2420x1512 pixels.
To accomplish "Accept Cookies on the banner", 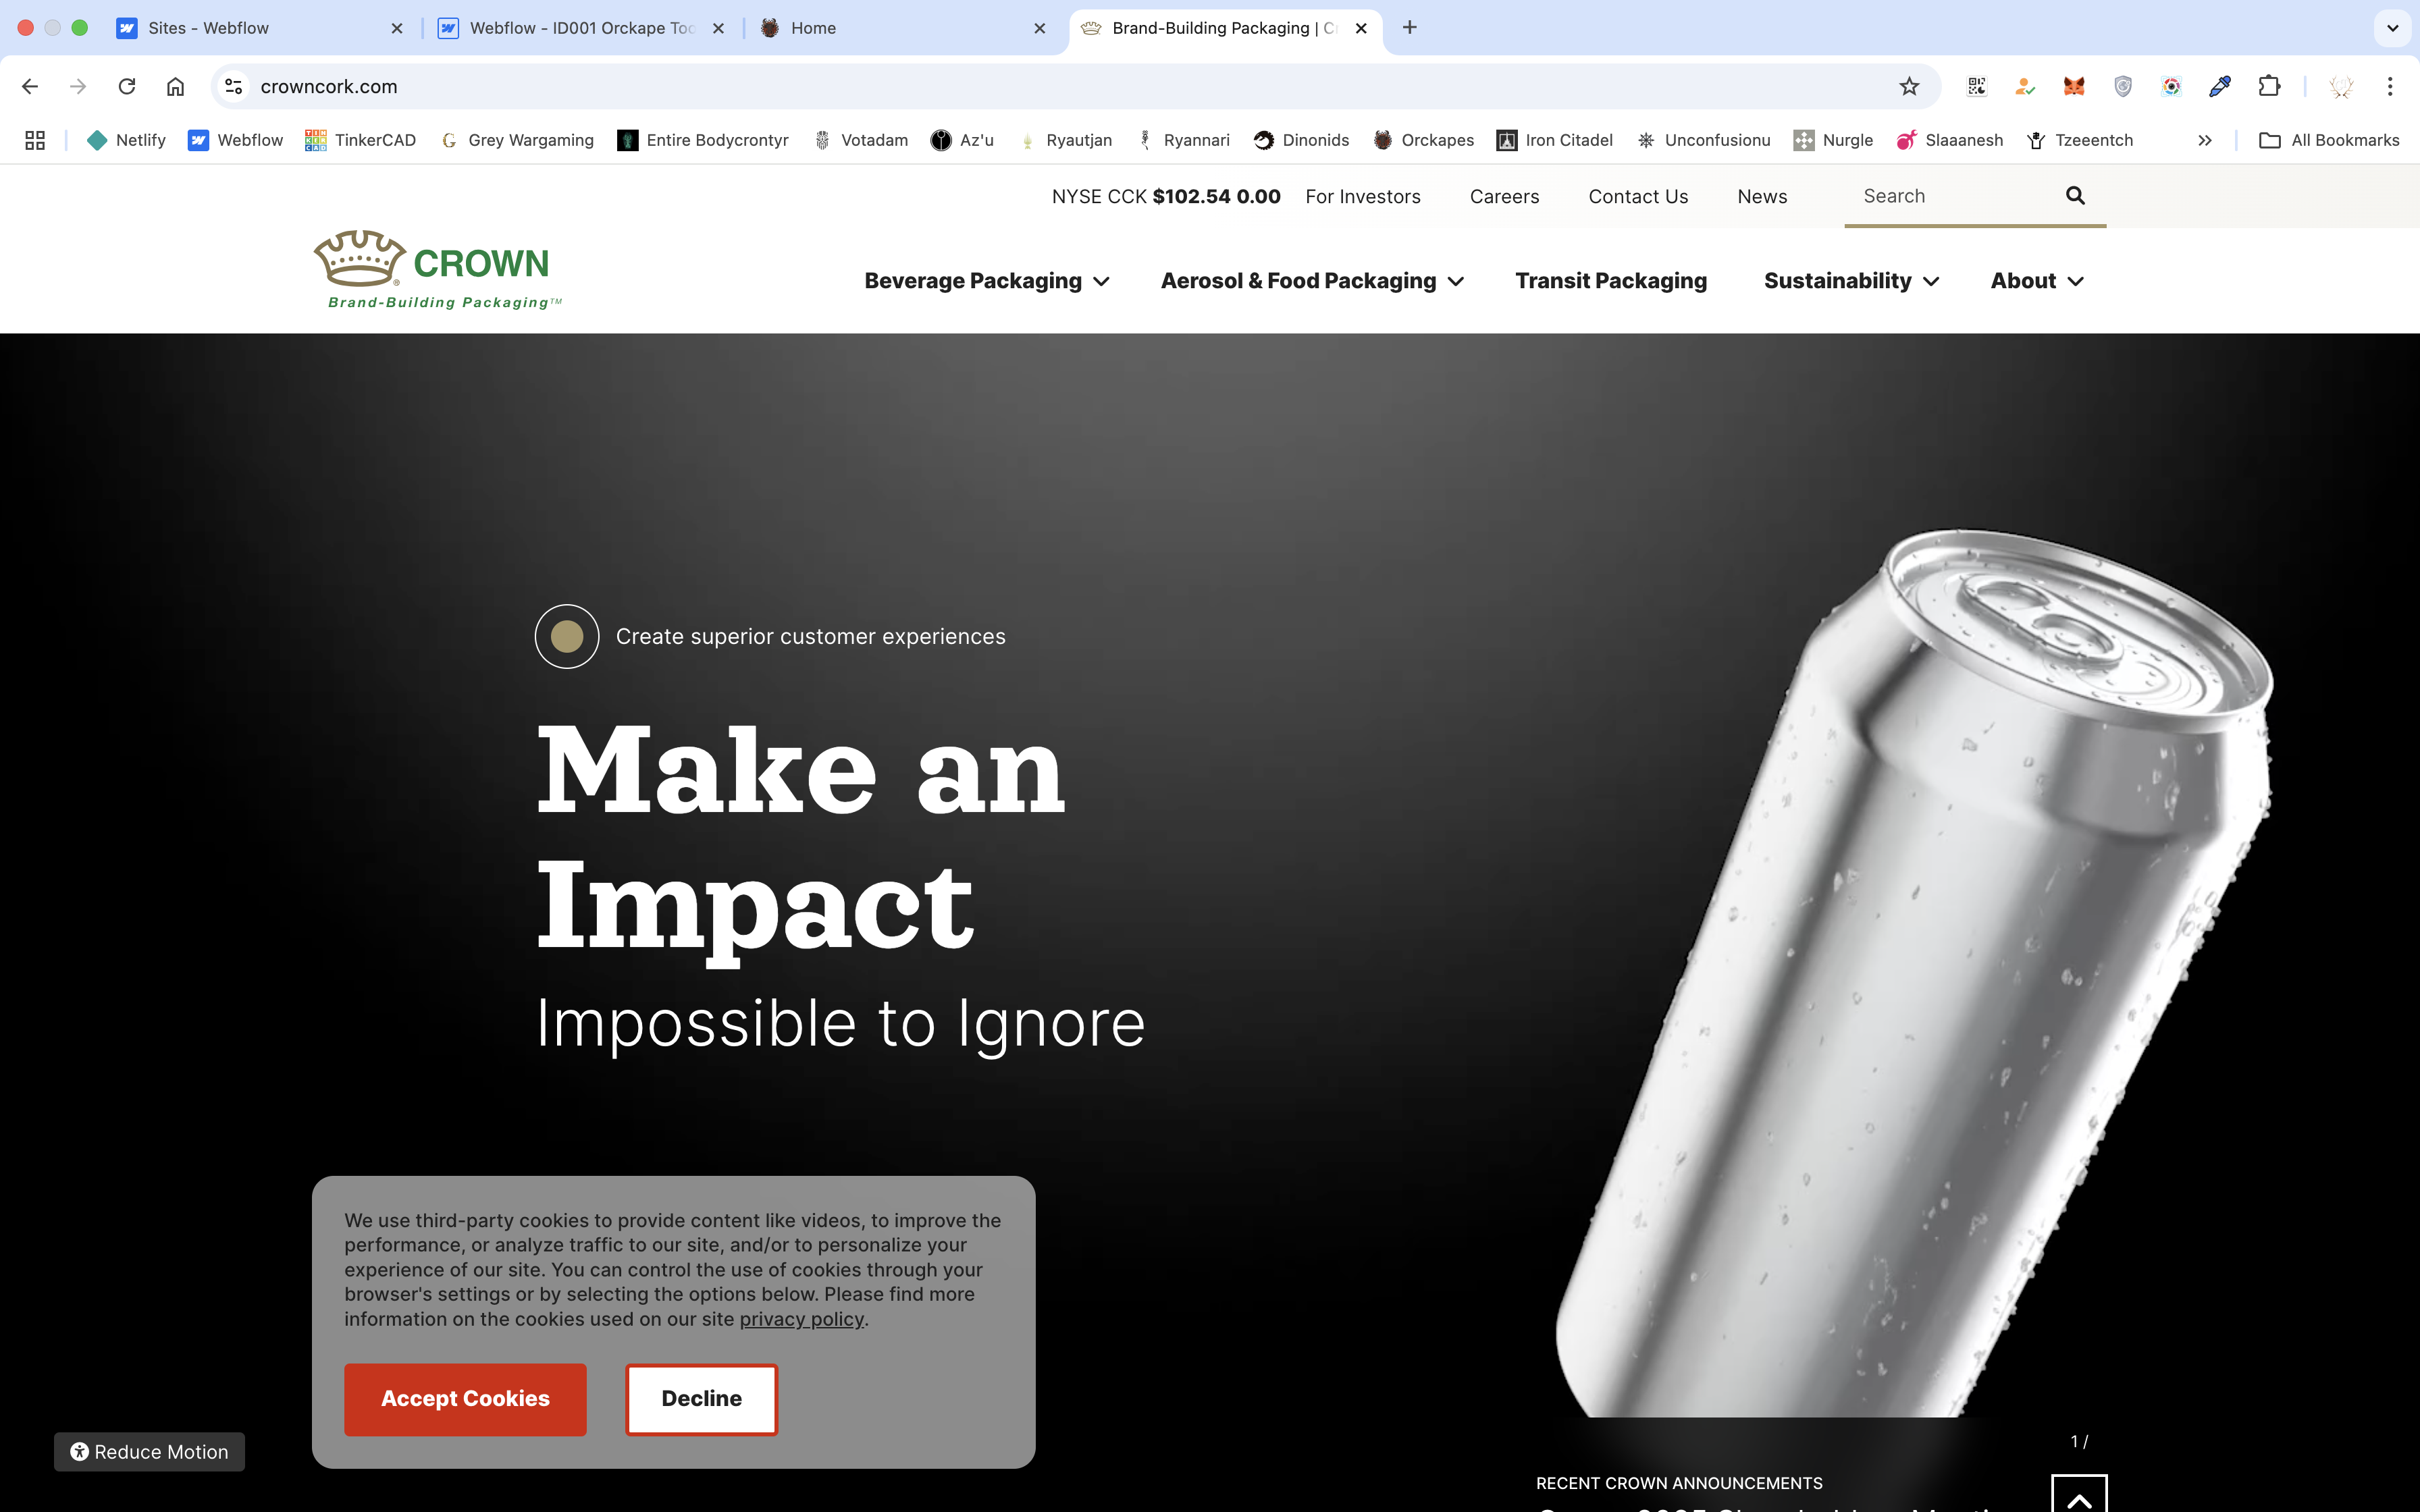I will click(465, 1399).
